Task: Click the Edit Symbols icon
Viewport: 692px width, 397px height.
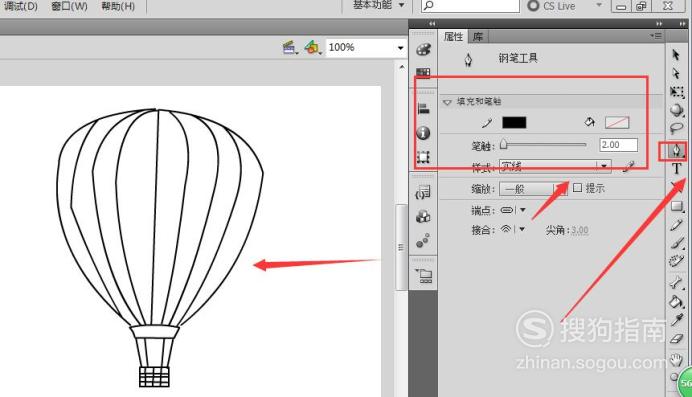Action: 312,47
